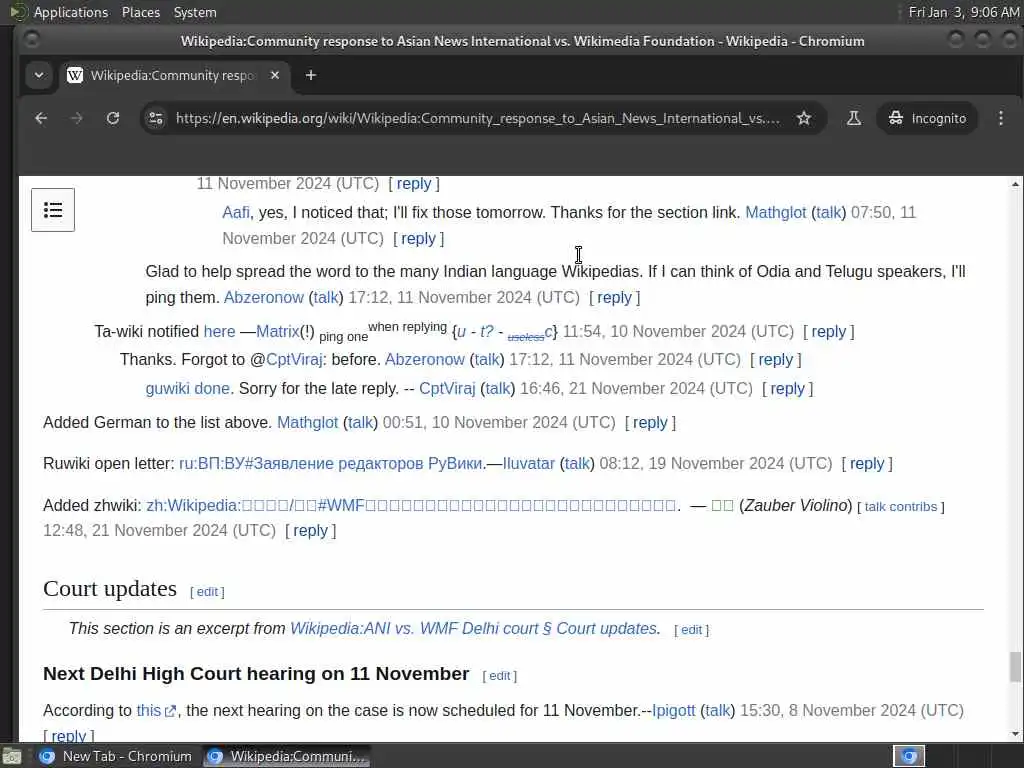Image resolution: width=1024 pixels, height=768 pixels.
Task: Open the Places menu
Action: click(140, 12)
